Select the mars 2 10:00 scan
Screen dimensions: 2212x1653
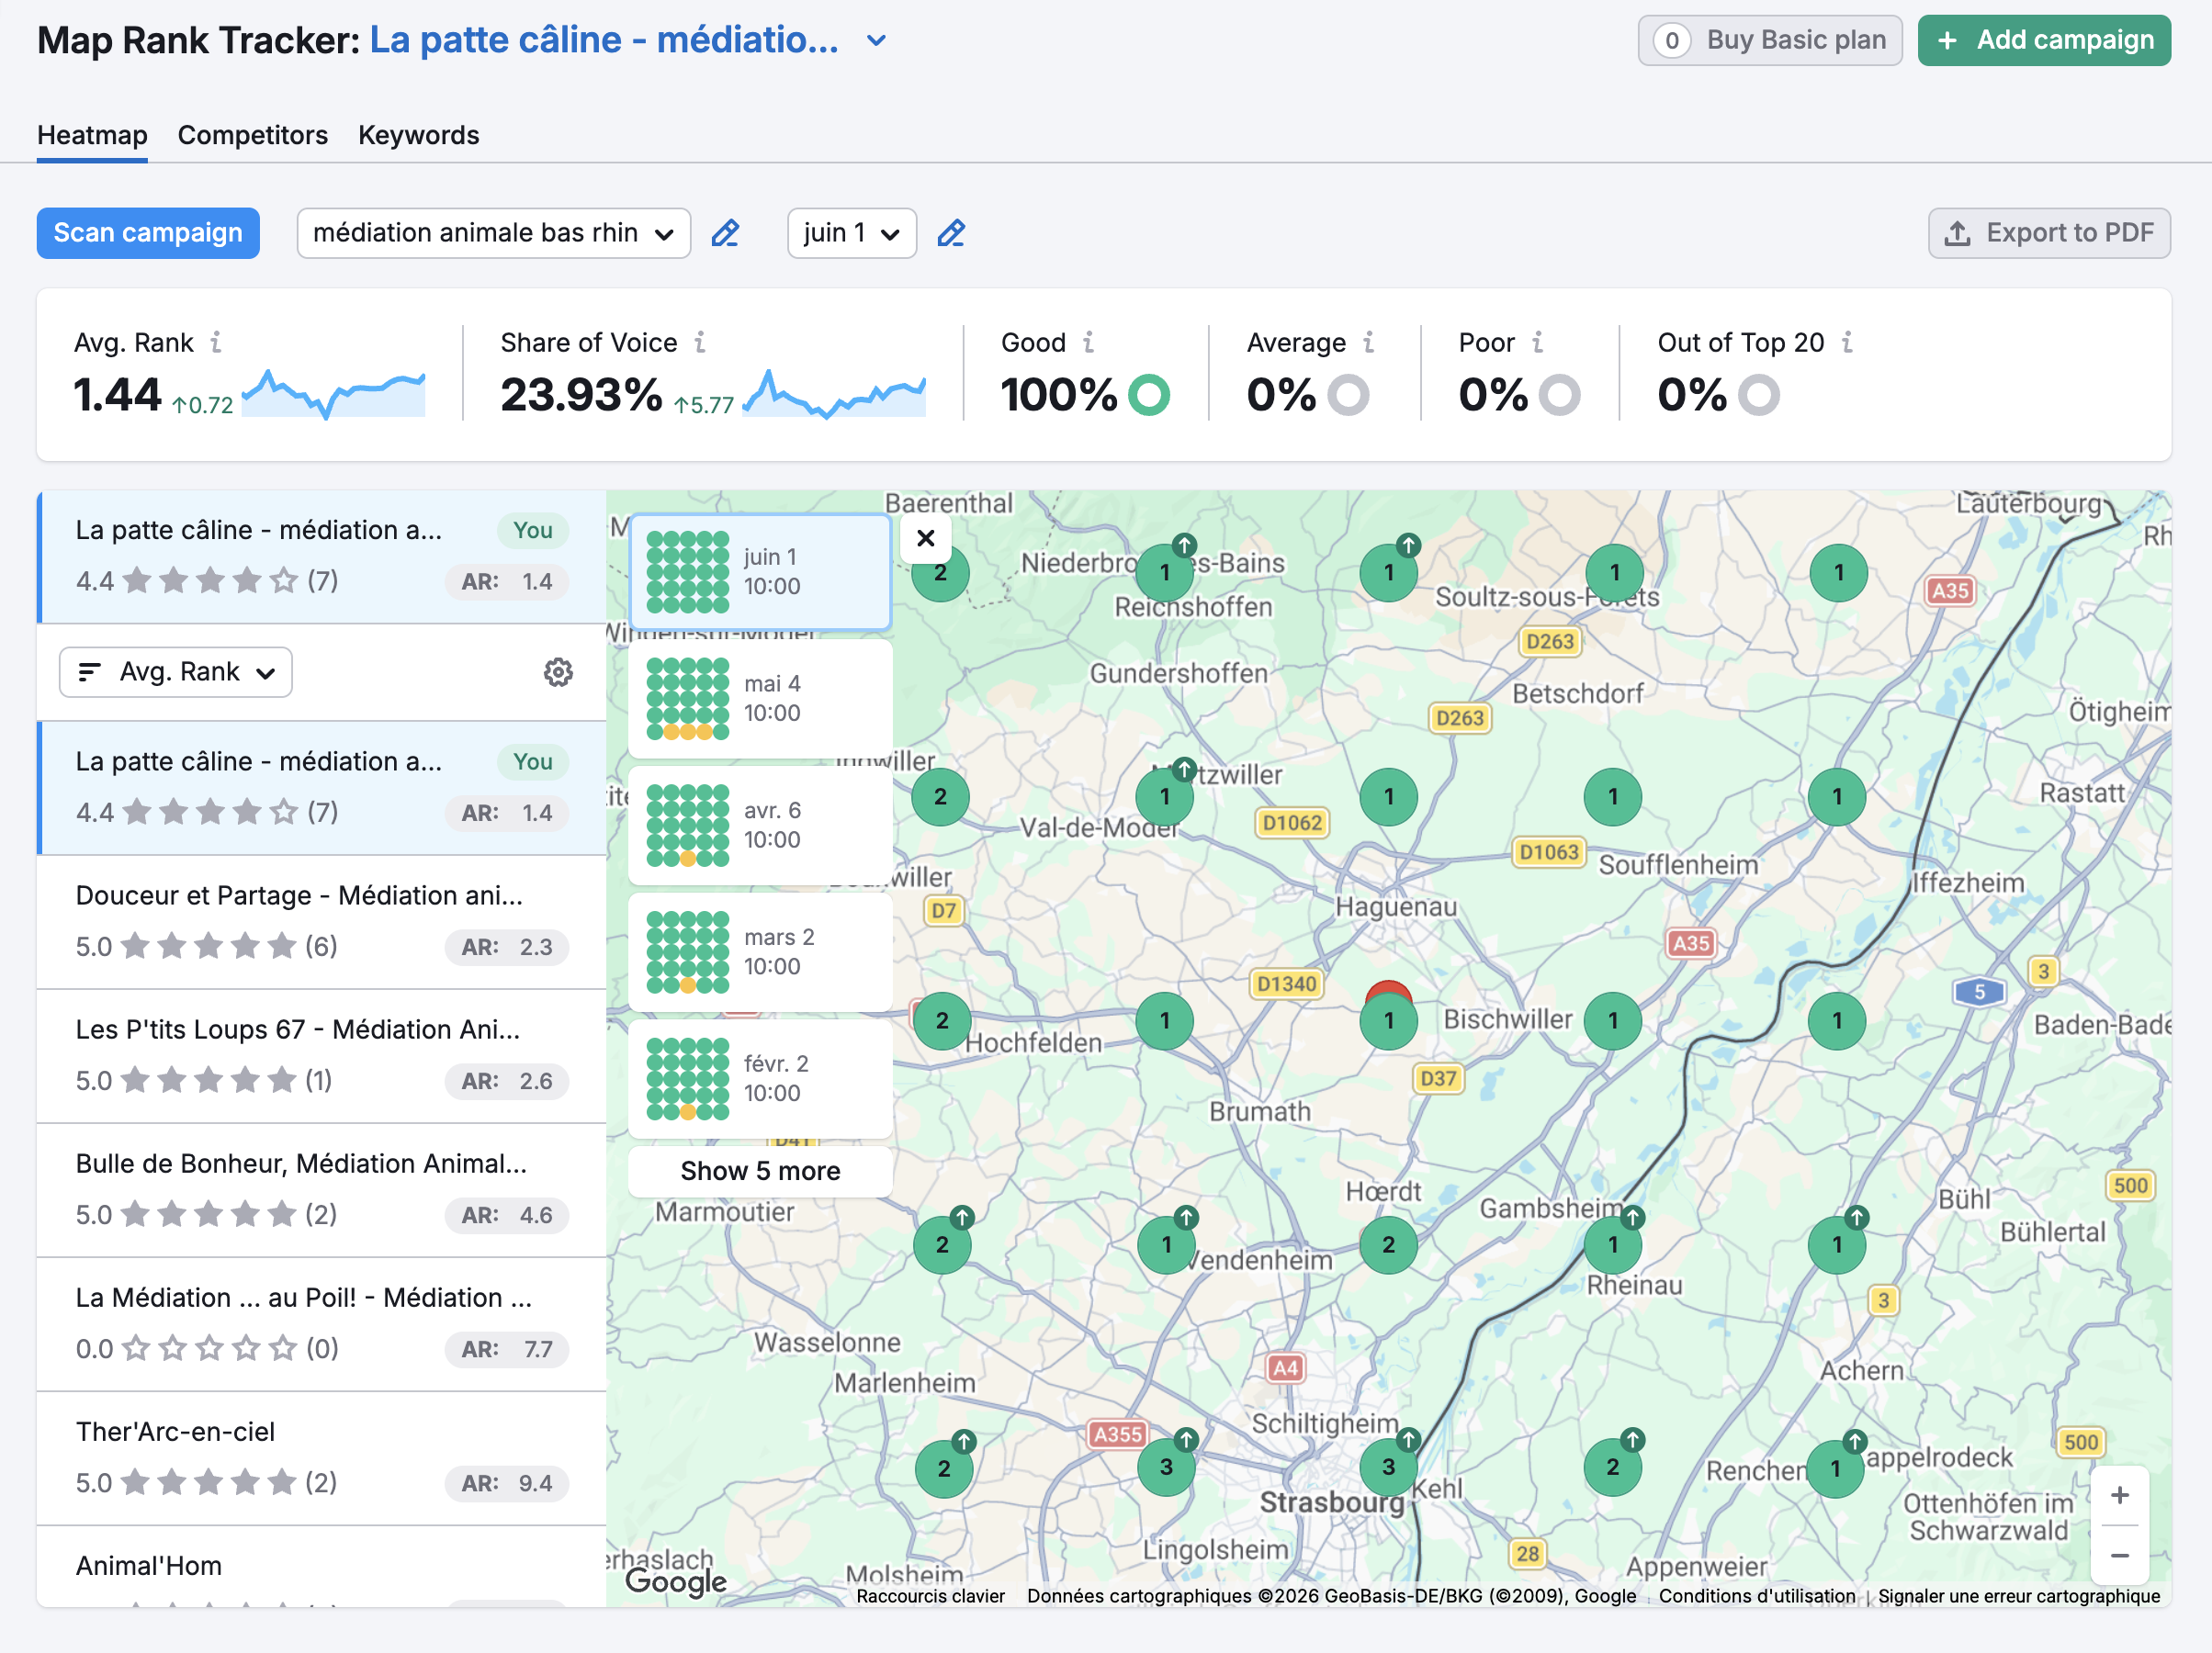click(760, 952)
